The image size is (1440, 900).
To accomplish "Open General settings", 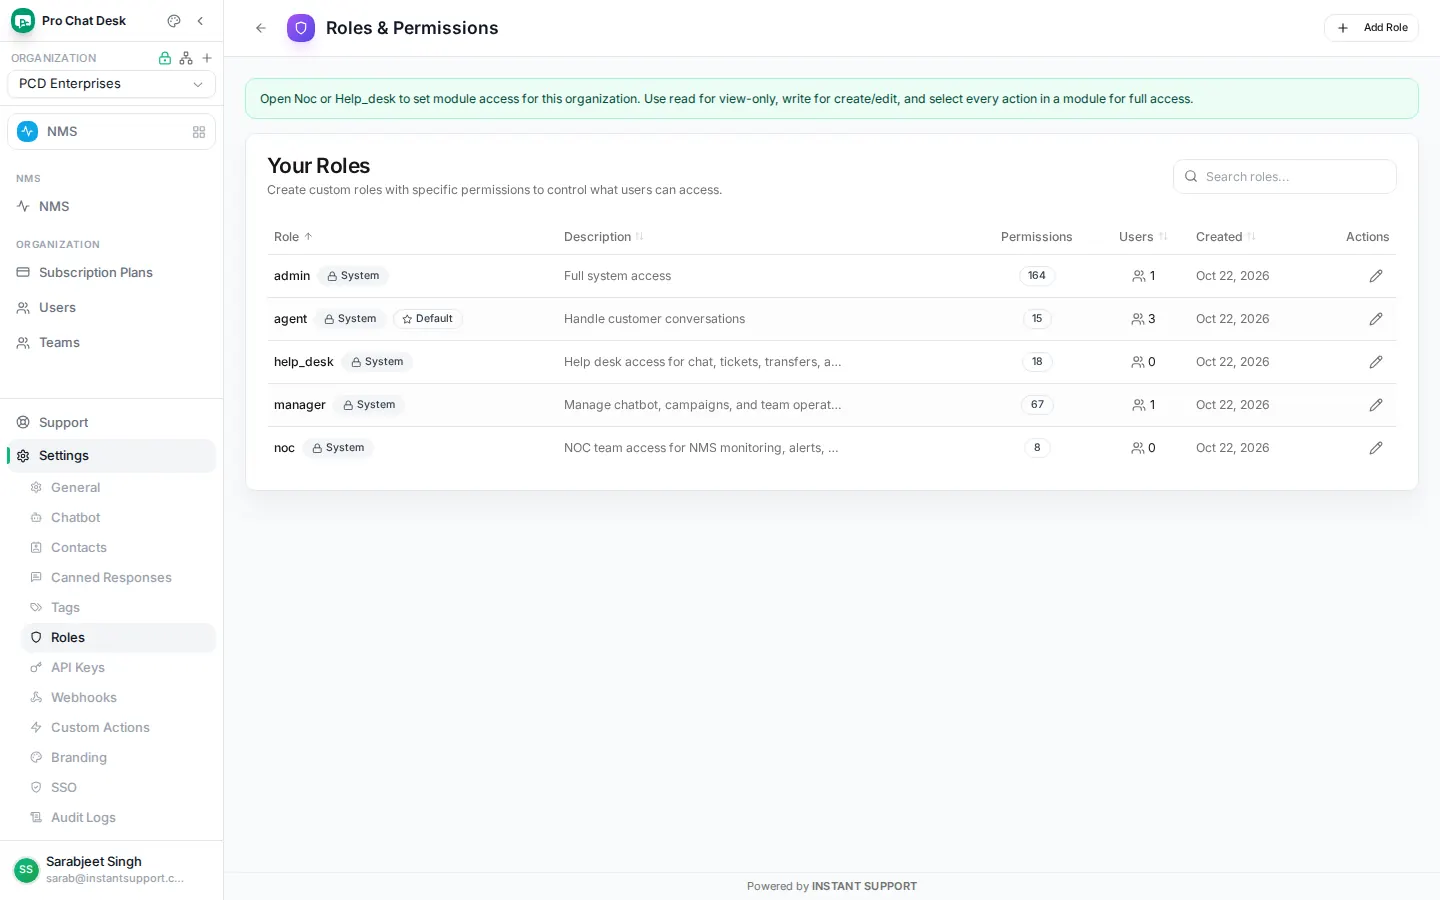I will point(118,488).
